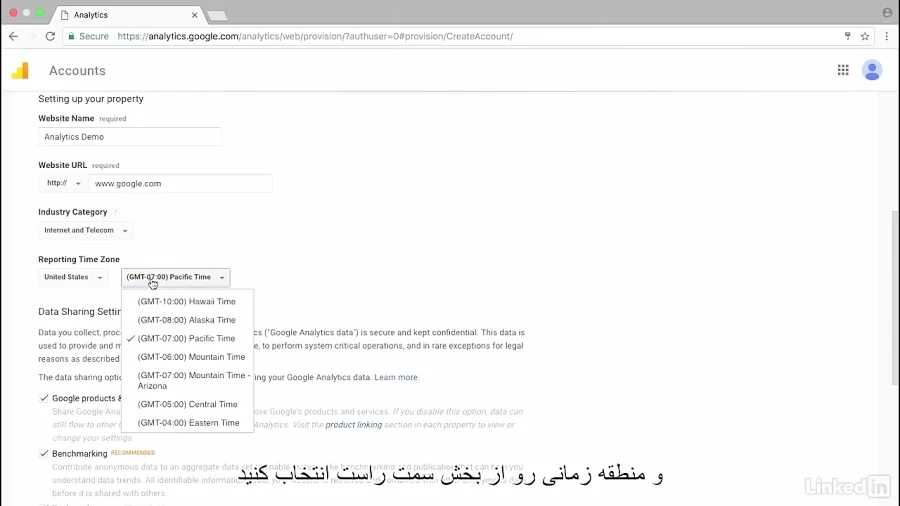The height and width of the screenshot is (506, 900).
Task: Toggle Google products & services checkbox
Action: [x=44, y=398]
